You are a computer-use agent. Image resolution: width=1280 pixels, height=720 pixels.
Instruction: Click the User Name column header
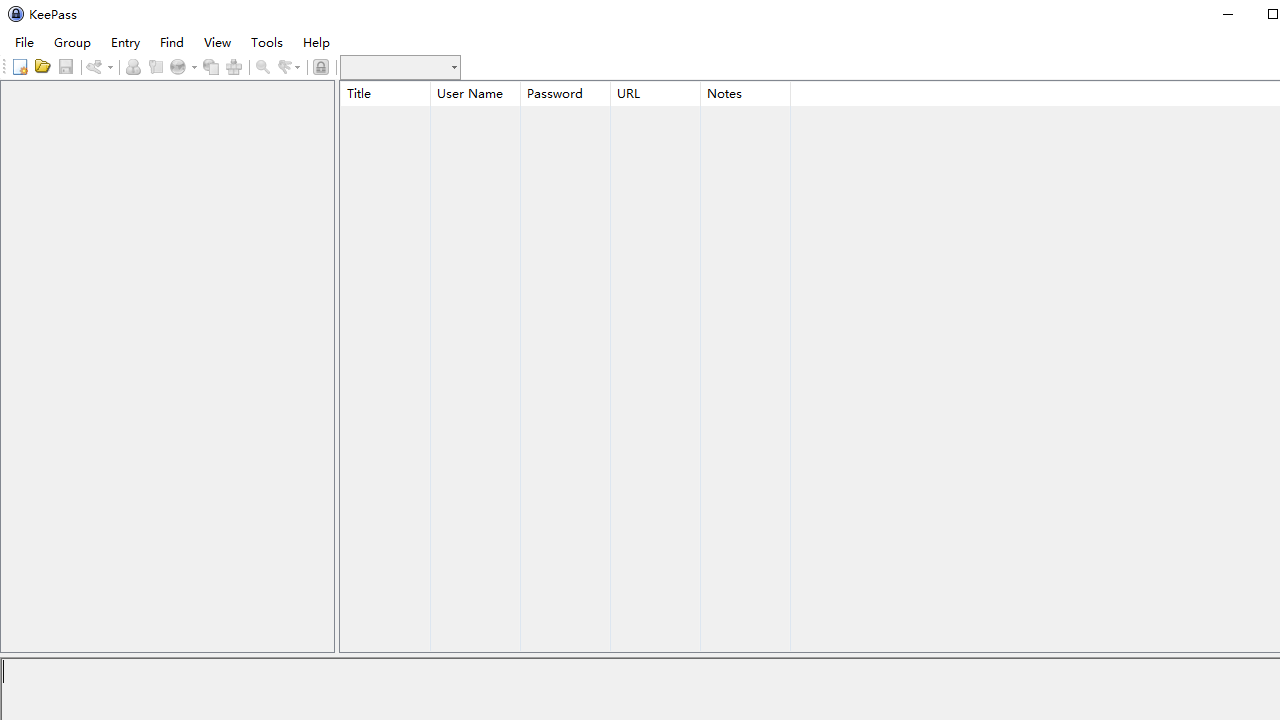(x=475, y=93)
